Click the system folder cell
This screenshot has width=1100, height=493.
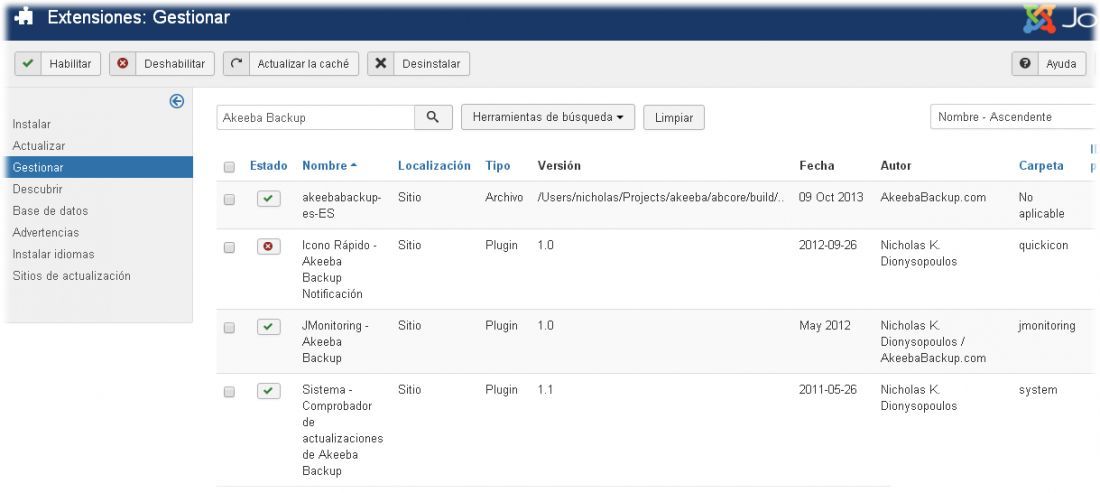[1038, 390]
